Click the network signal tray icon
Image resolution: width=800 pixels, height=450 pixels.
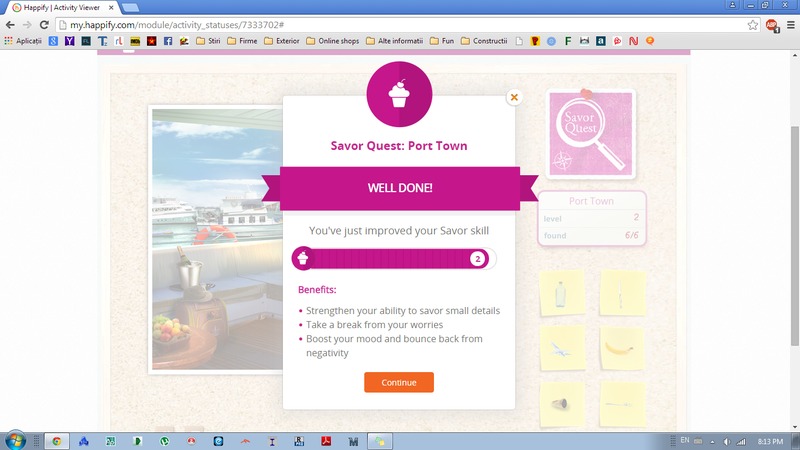[x=741, y=442]
